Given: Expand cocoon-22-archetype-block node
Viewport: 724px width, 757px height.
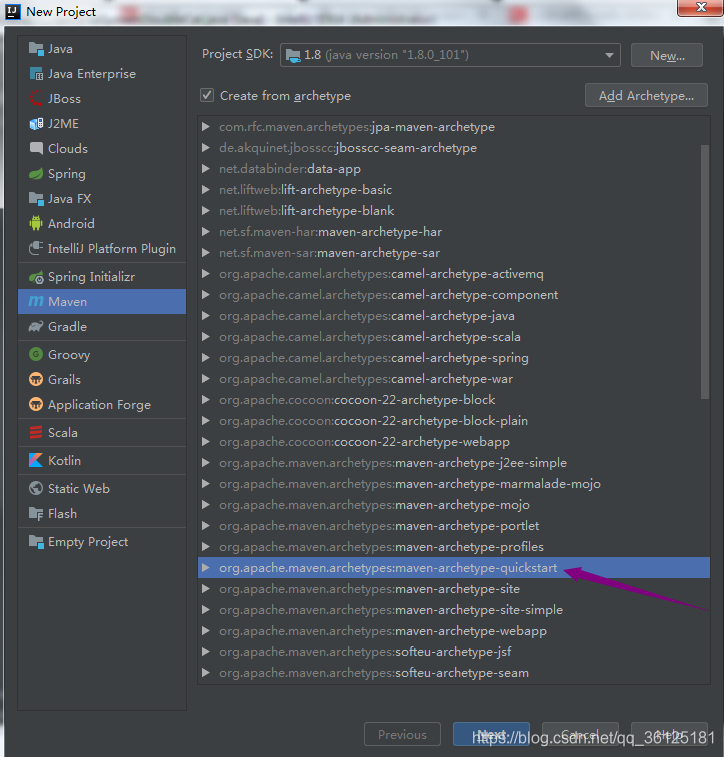Looking at the screenshot, I should (206, 400).
